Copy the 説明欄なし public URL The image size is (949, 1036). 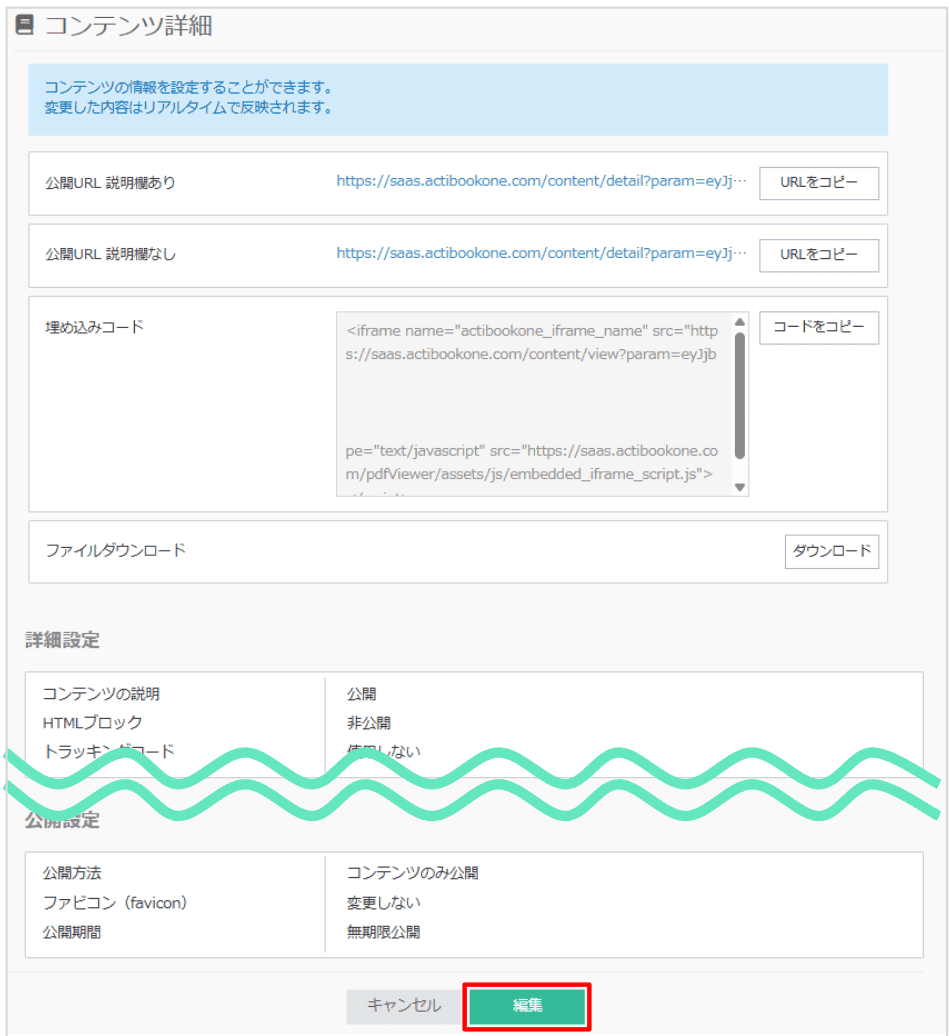[x=818, y=254]
